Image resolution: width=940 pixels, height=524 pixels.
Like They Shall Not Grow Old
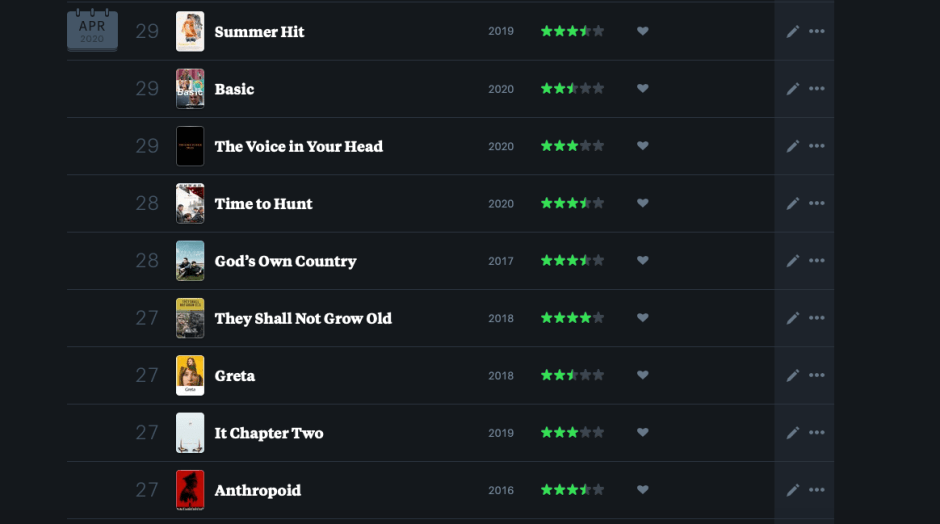[643, 318]
